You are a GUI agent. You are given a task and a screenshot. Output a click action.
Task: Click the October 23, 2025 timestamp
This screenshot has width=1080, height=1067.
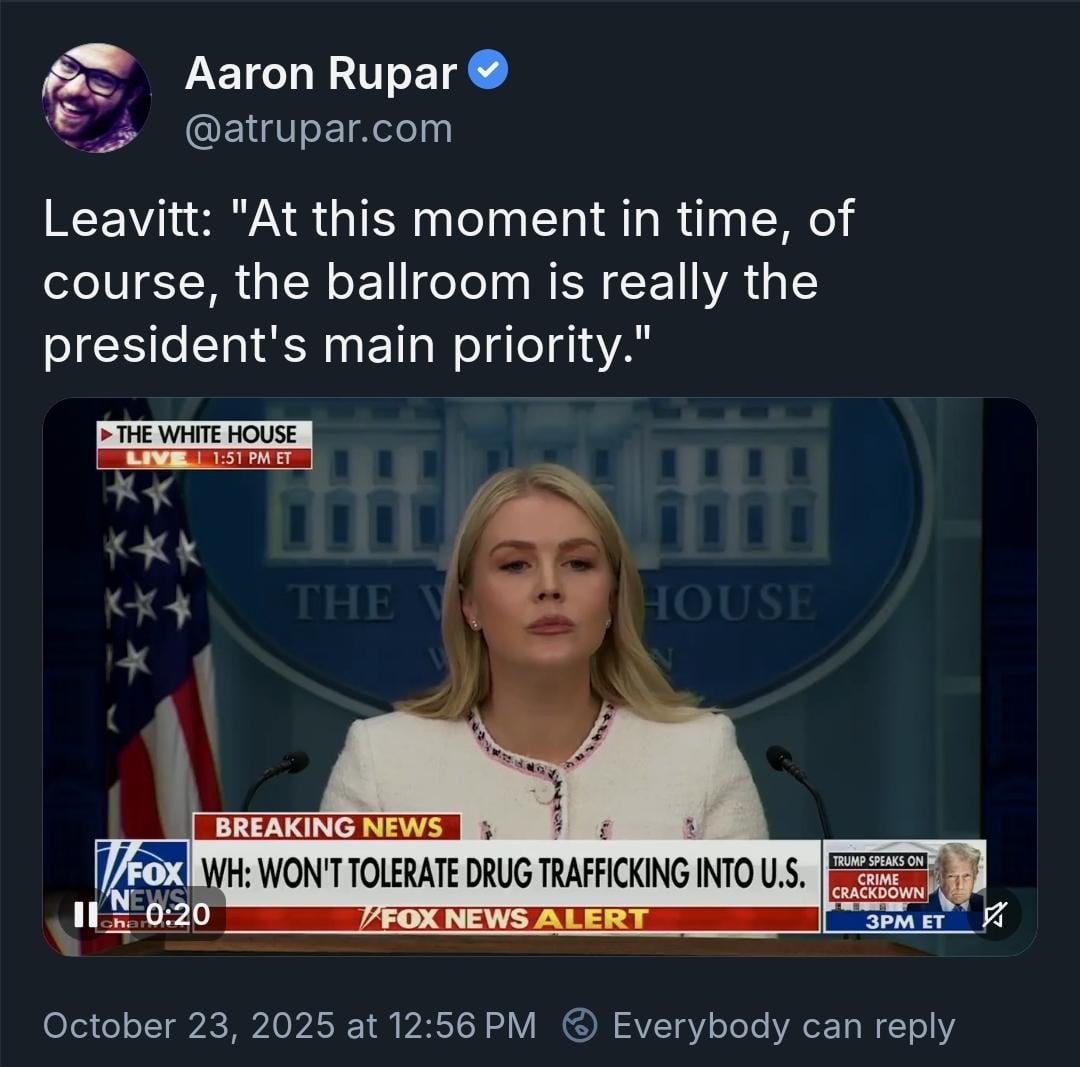290,1026
